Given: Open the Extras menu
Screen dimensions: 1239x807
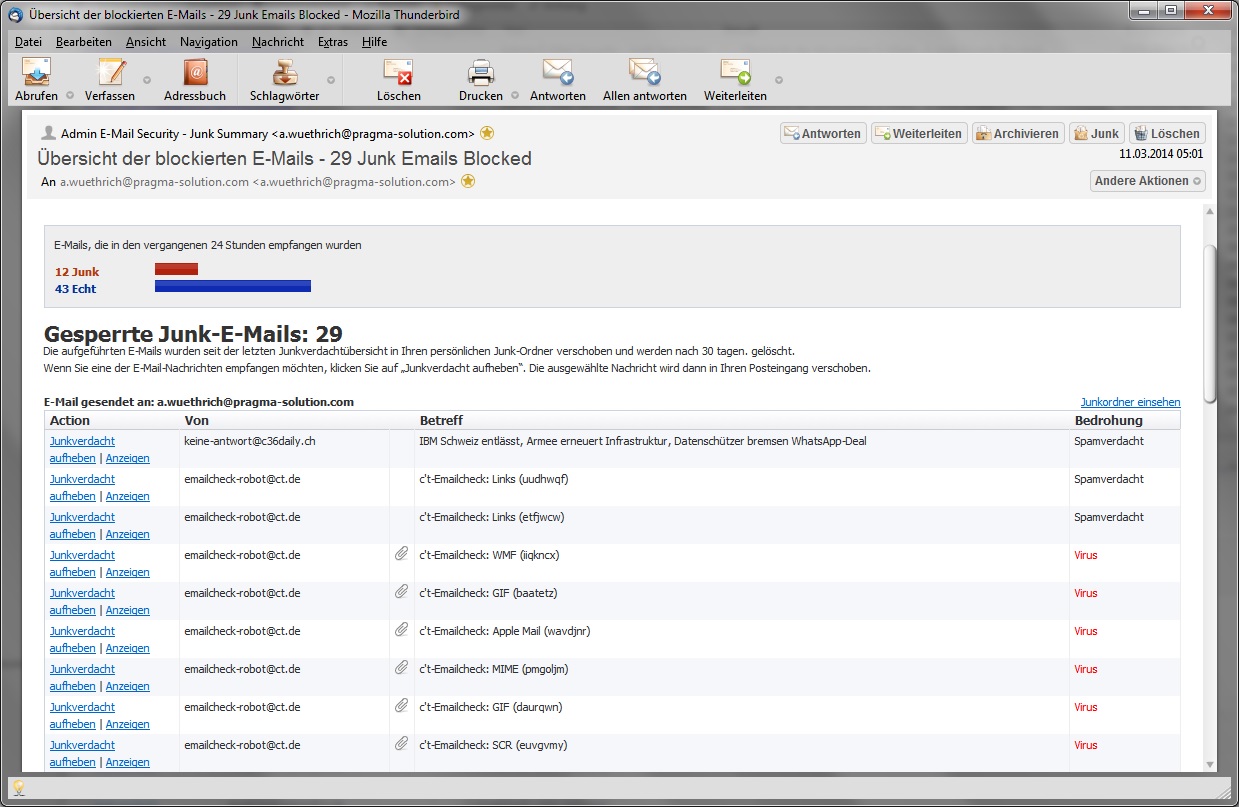Looking at the screenshot, I should click(333, 42).
